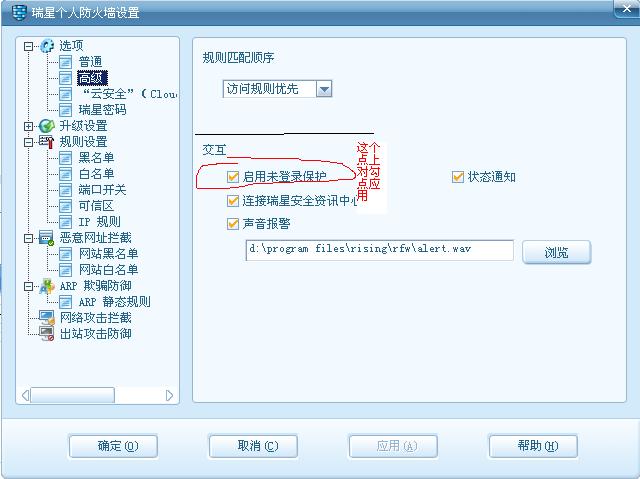Image resolution: width=640 pixels, height=479 pixels.
Task: Click the green globe icon for 升级设置
Action: tap(47, 126)
